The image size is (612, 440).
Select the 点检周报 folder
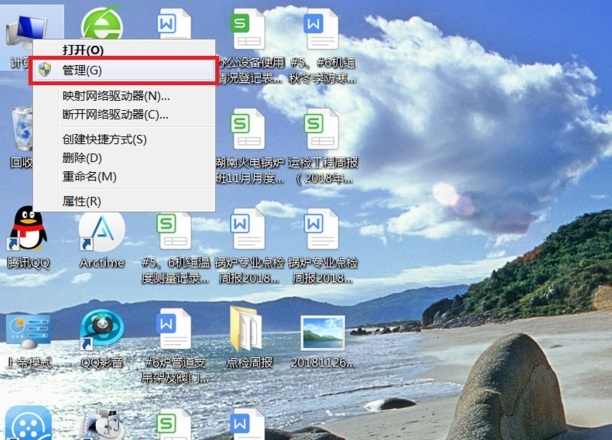coord(247,329)
